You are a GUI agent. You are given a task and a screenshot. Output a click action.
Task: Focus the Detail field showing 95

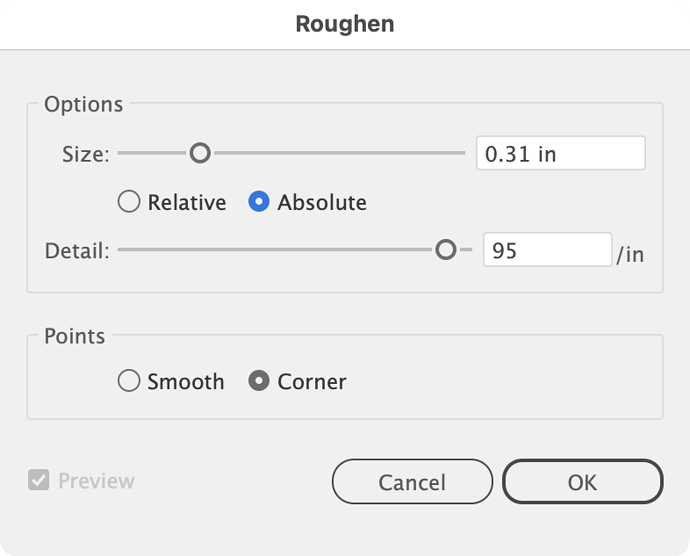point(547,250)
